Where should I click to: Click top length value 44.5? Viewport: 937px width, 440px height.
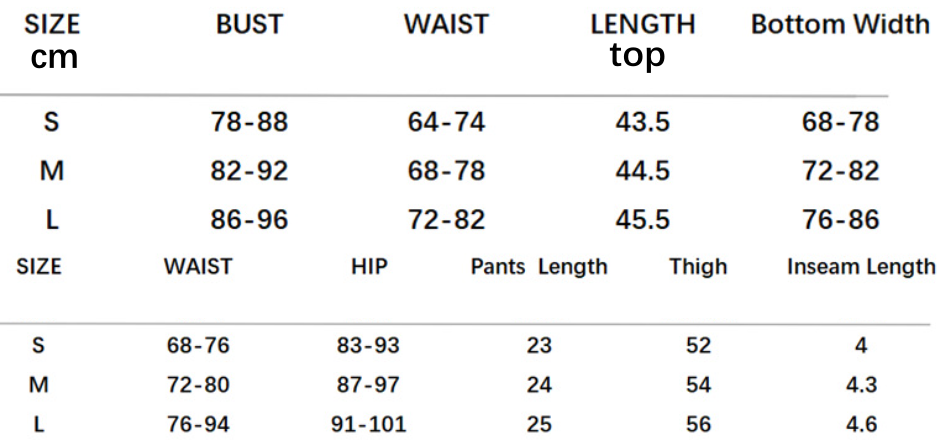(x=642, y=171)
